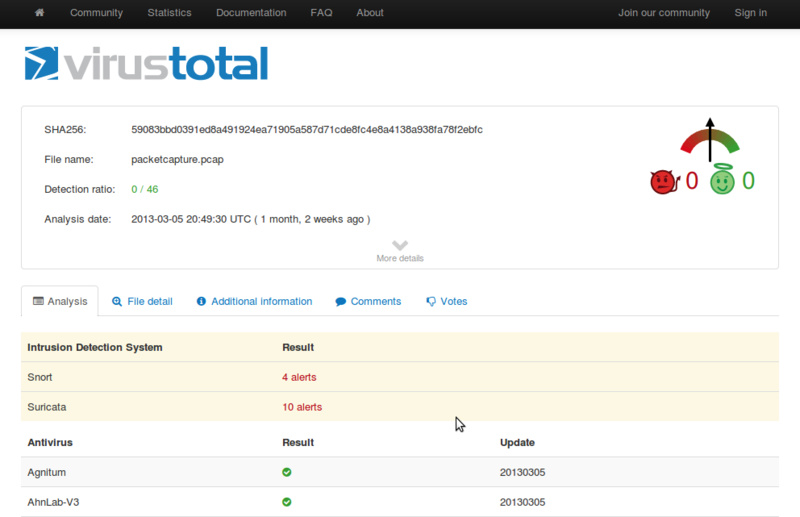Switch to the File detail tab
Image resolution: width=800 pixels, height=517 pixels.
(142, 302)
